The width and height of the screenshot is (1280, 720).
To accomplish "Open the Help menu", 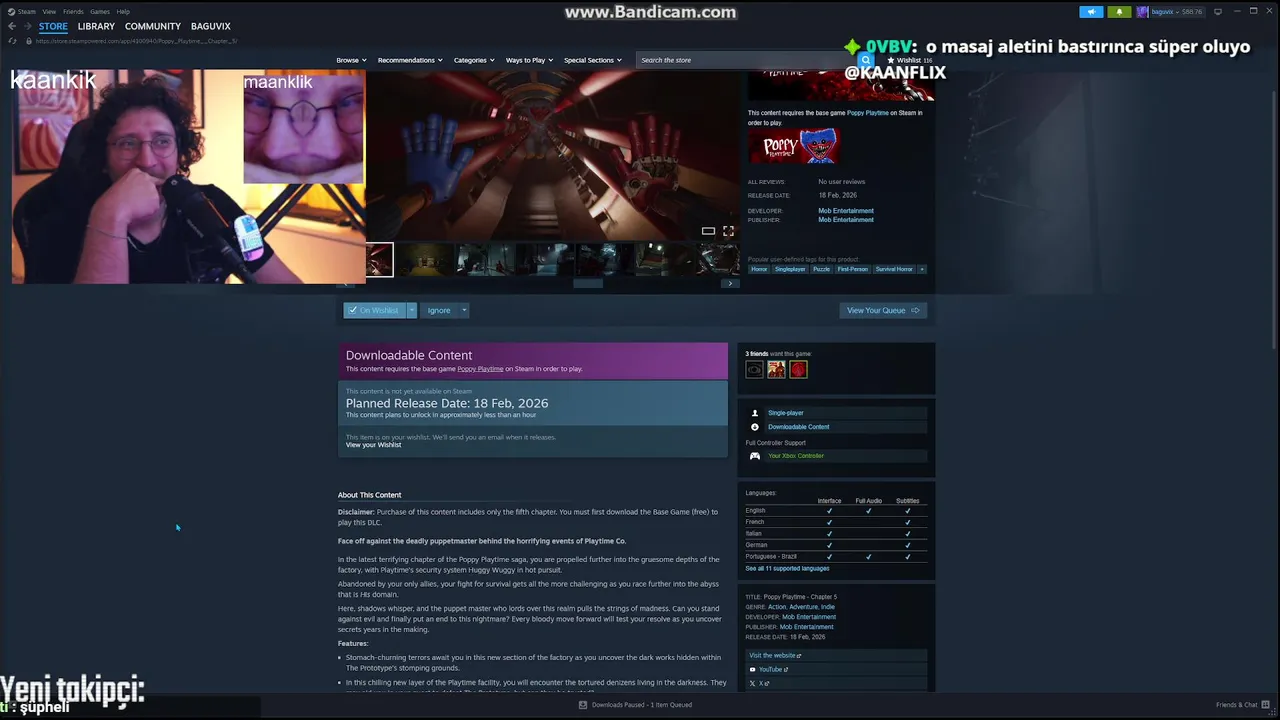I will pos(123,11).
